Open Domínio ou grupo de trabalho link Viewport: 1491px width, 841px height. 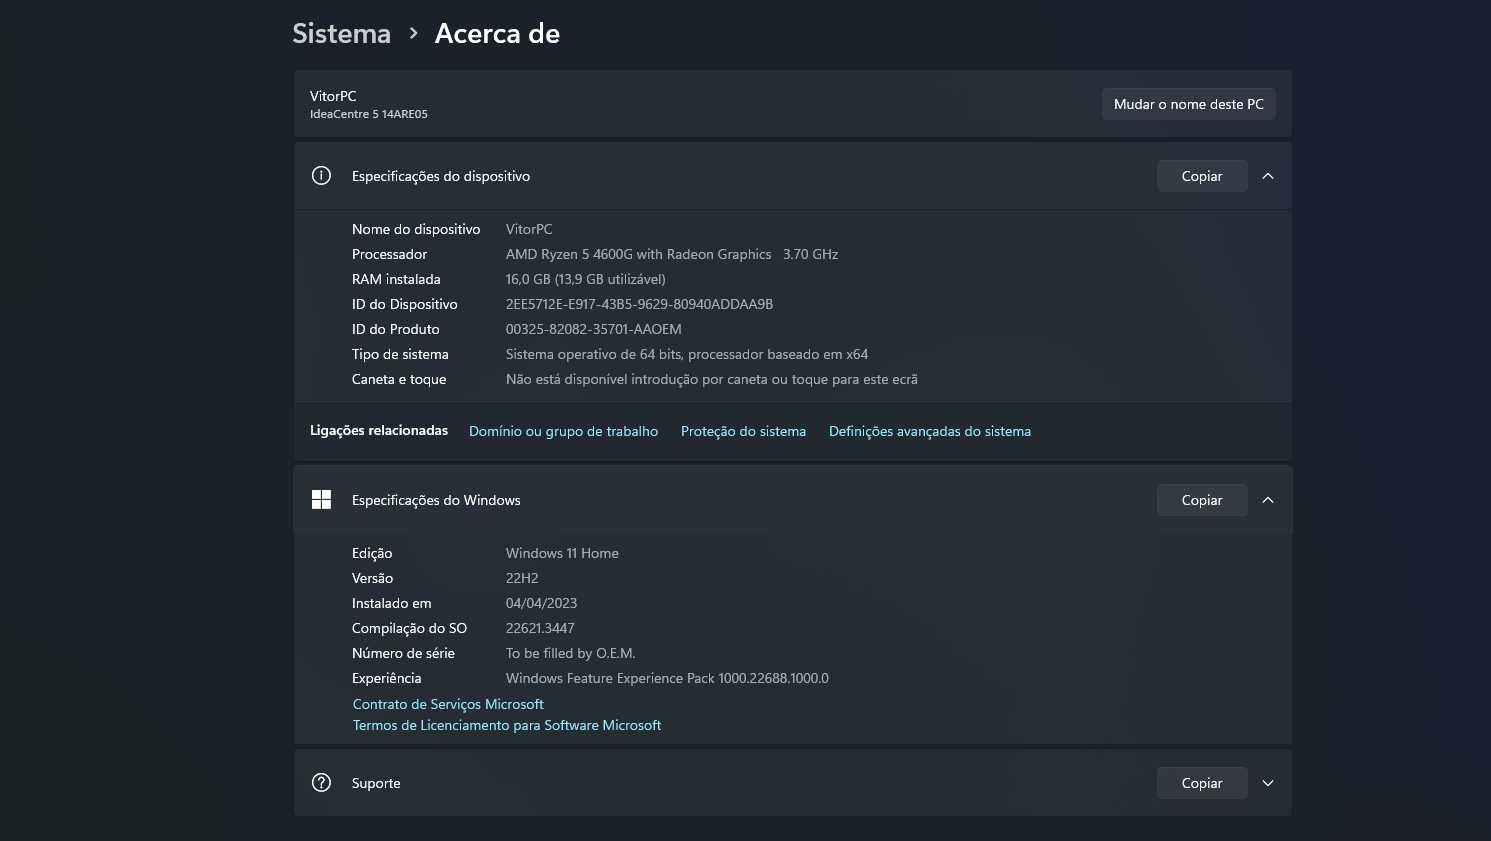tap(563, 431)
